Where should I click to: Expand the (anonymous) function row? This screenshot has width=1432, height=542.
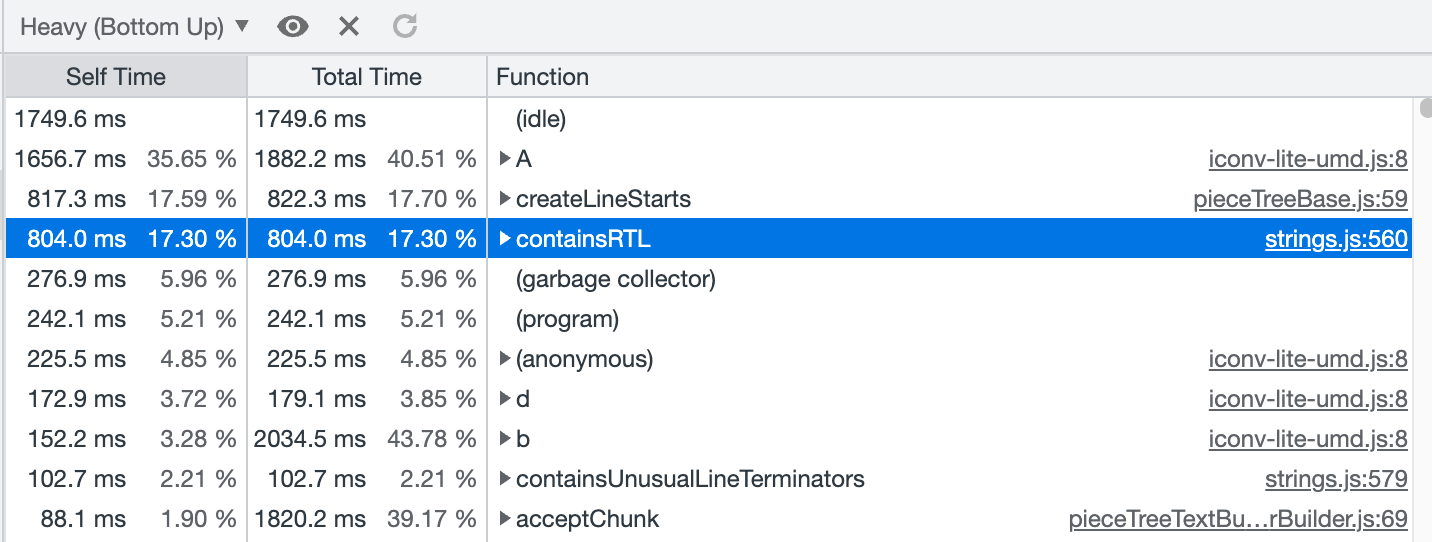pos(506,359)
